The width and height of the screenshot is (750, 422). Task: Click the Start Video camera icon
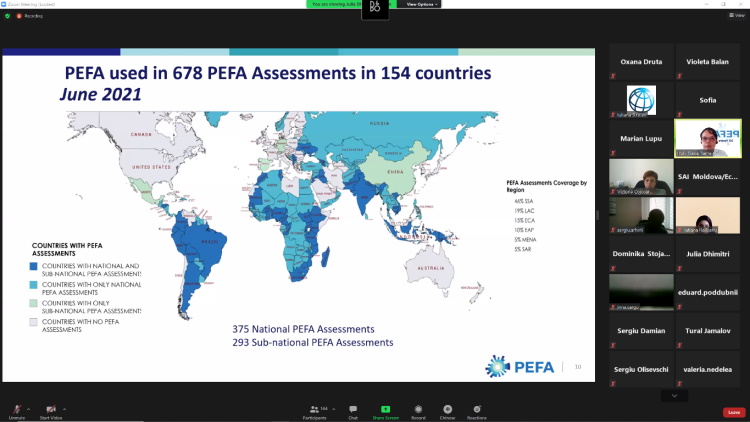point(51,411)
